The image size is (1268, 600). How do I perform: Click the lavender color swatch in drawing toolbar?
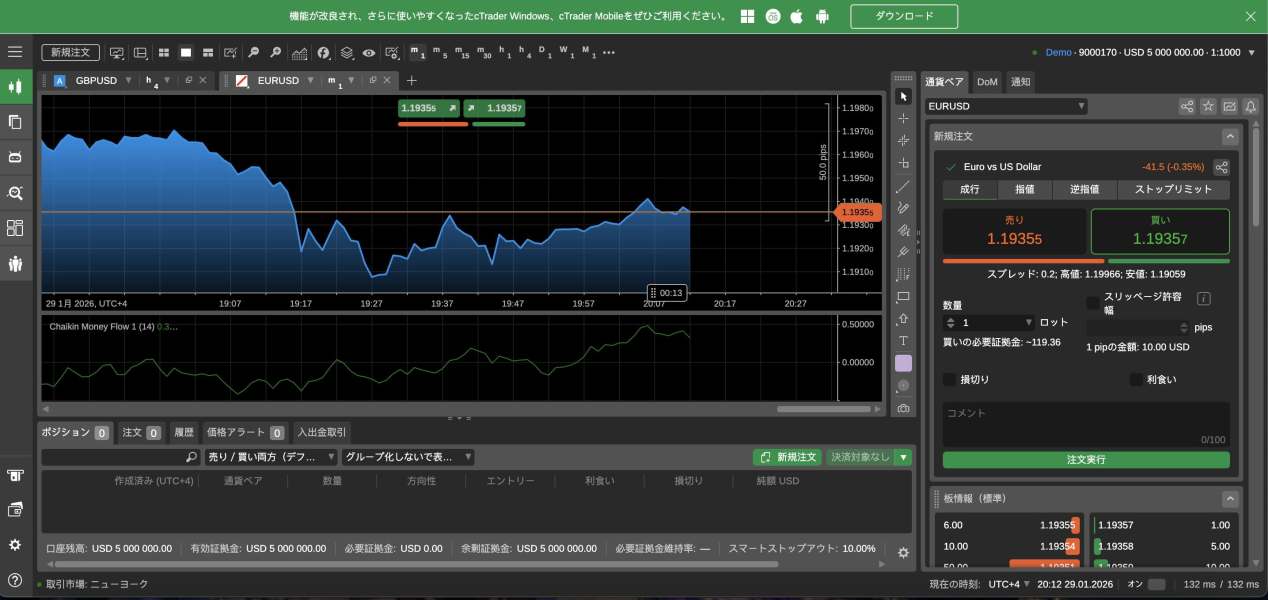point(903,363)
